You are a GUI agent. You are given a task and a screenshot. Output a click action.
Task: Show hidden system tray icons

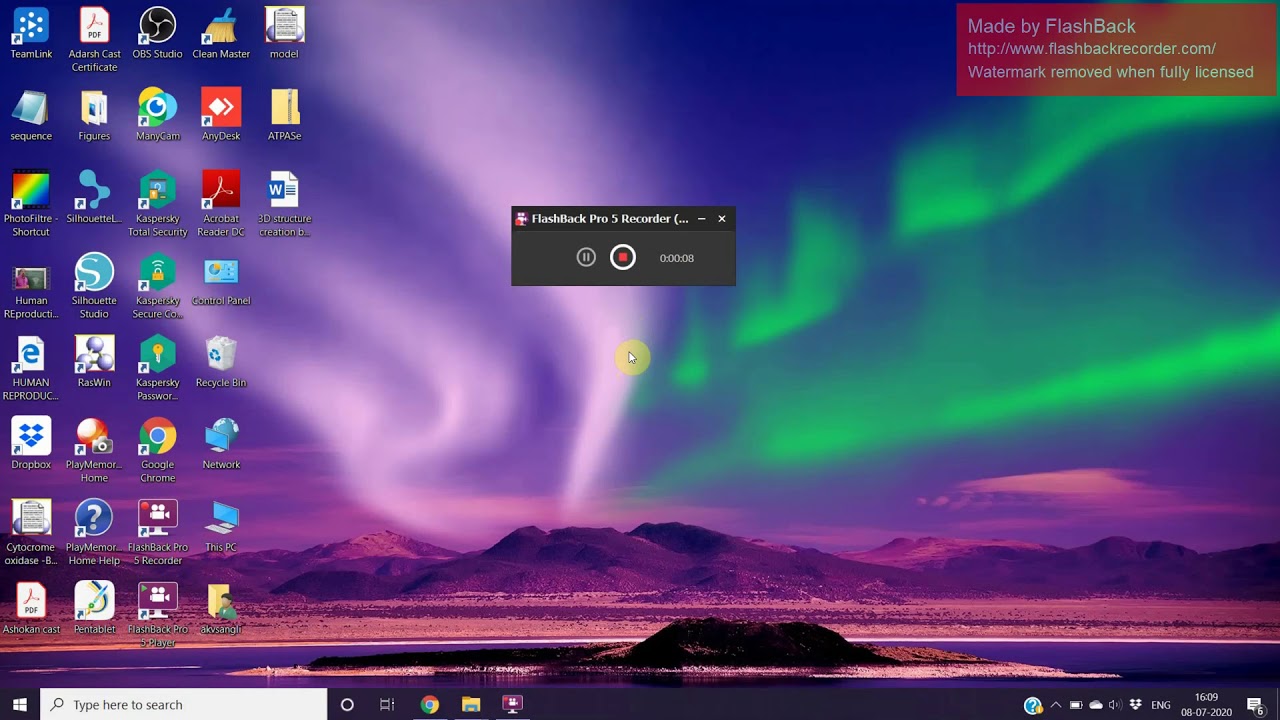(x=1055, y=705)
